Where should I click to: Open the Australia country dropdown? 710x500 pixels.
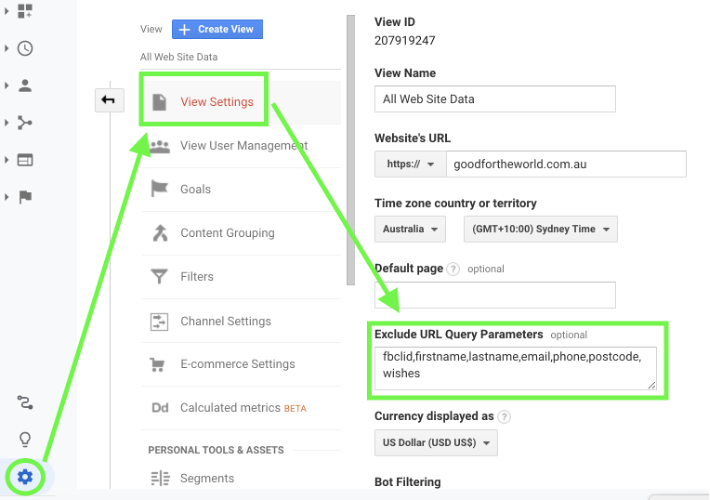(x=410, y=229)
